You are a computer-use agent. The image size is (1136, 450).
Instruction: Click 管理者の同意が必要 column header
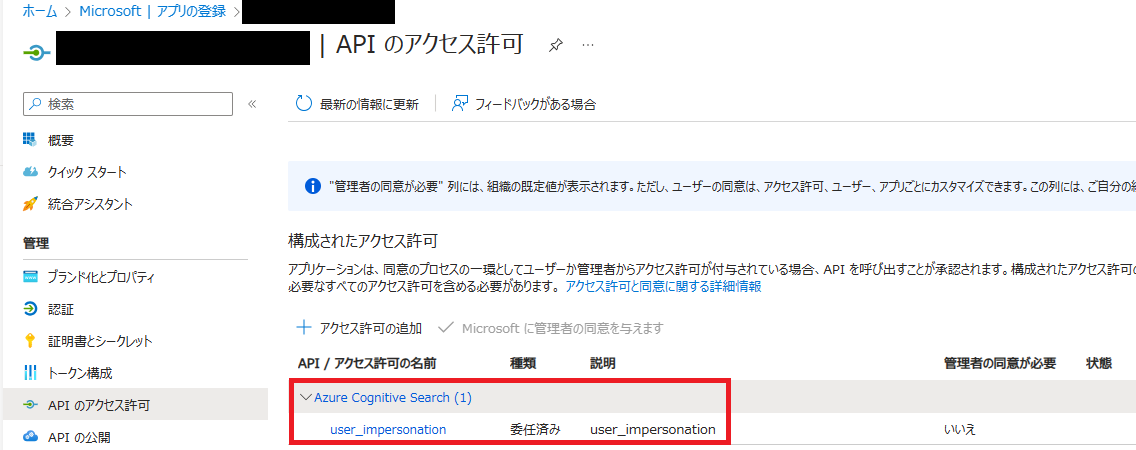999,363
